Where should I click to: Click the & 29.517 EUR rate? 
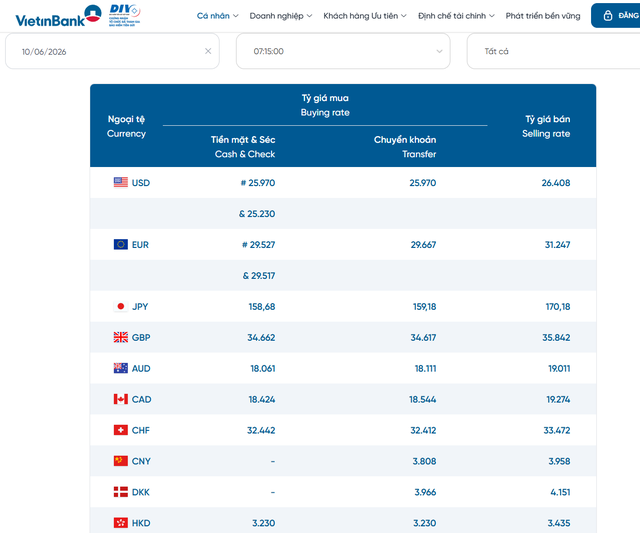click(x=259, y=276)
